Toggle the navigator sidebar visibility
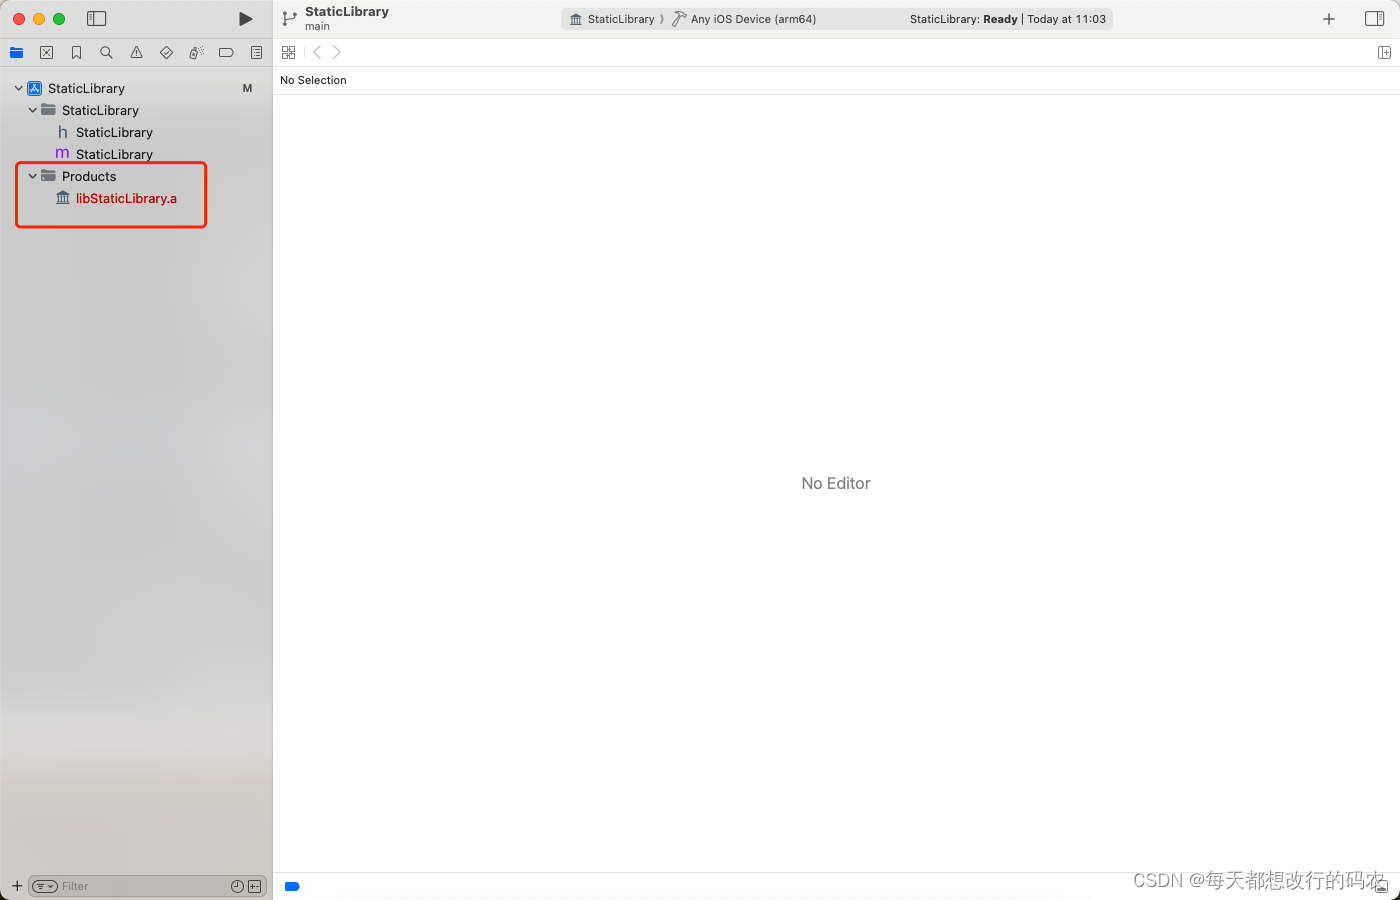Image resolution: width=1400 pixels, height=900 pixels. (x=97, y=19)
